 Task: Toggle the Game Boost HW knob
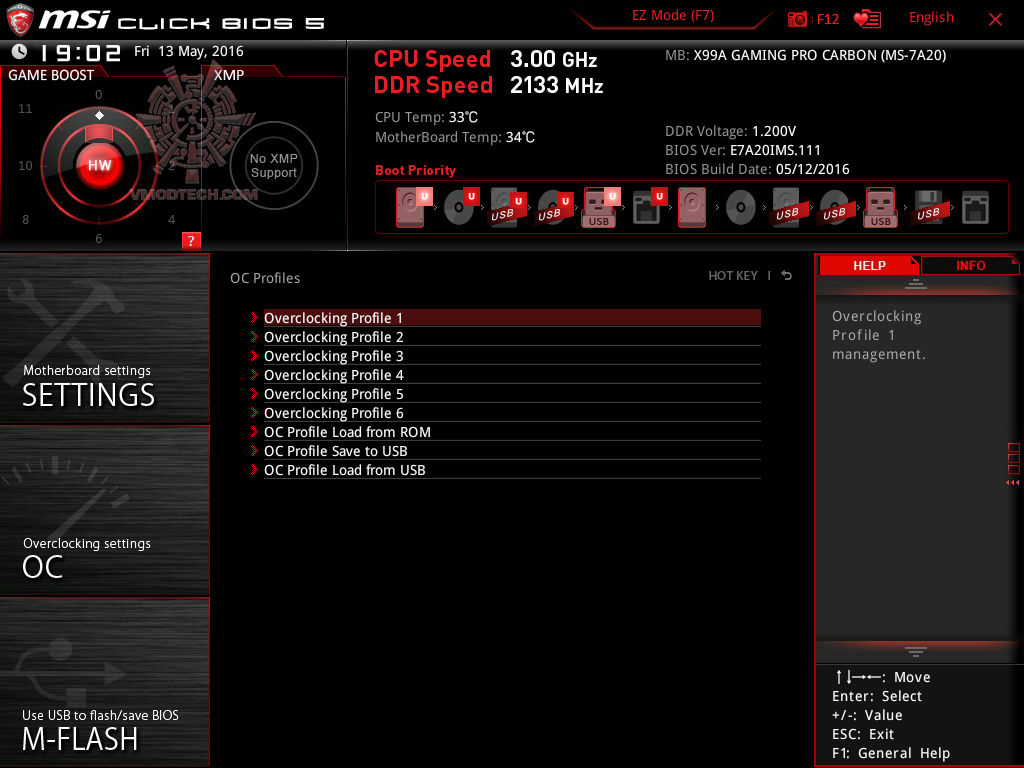(99, 165)
